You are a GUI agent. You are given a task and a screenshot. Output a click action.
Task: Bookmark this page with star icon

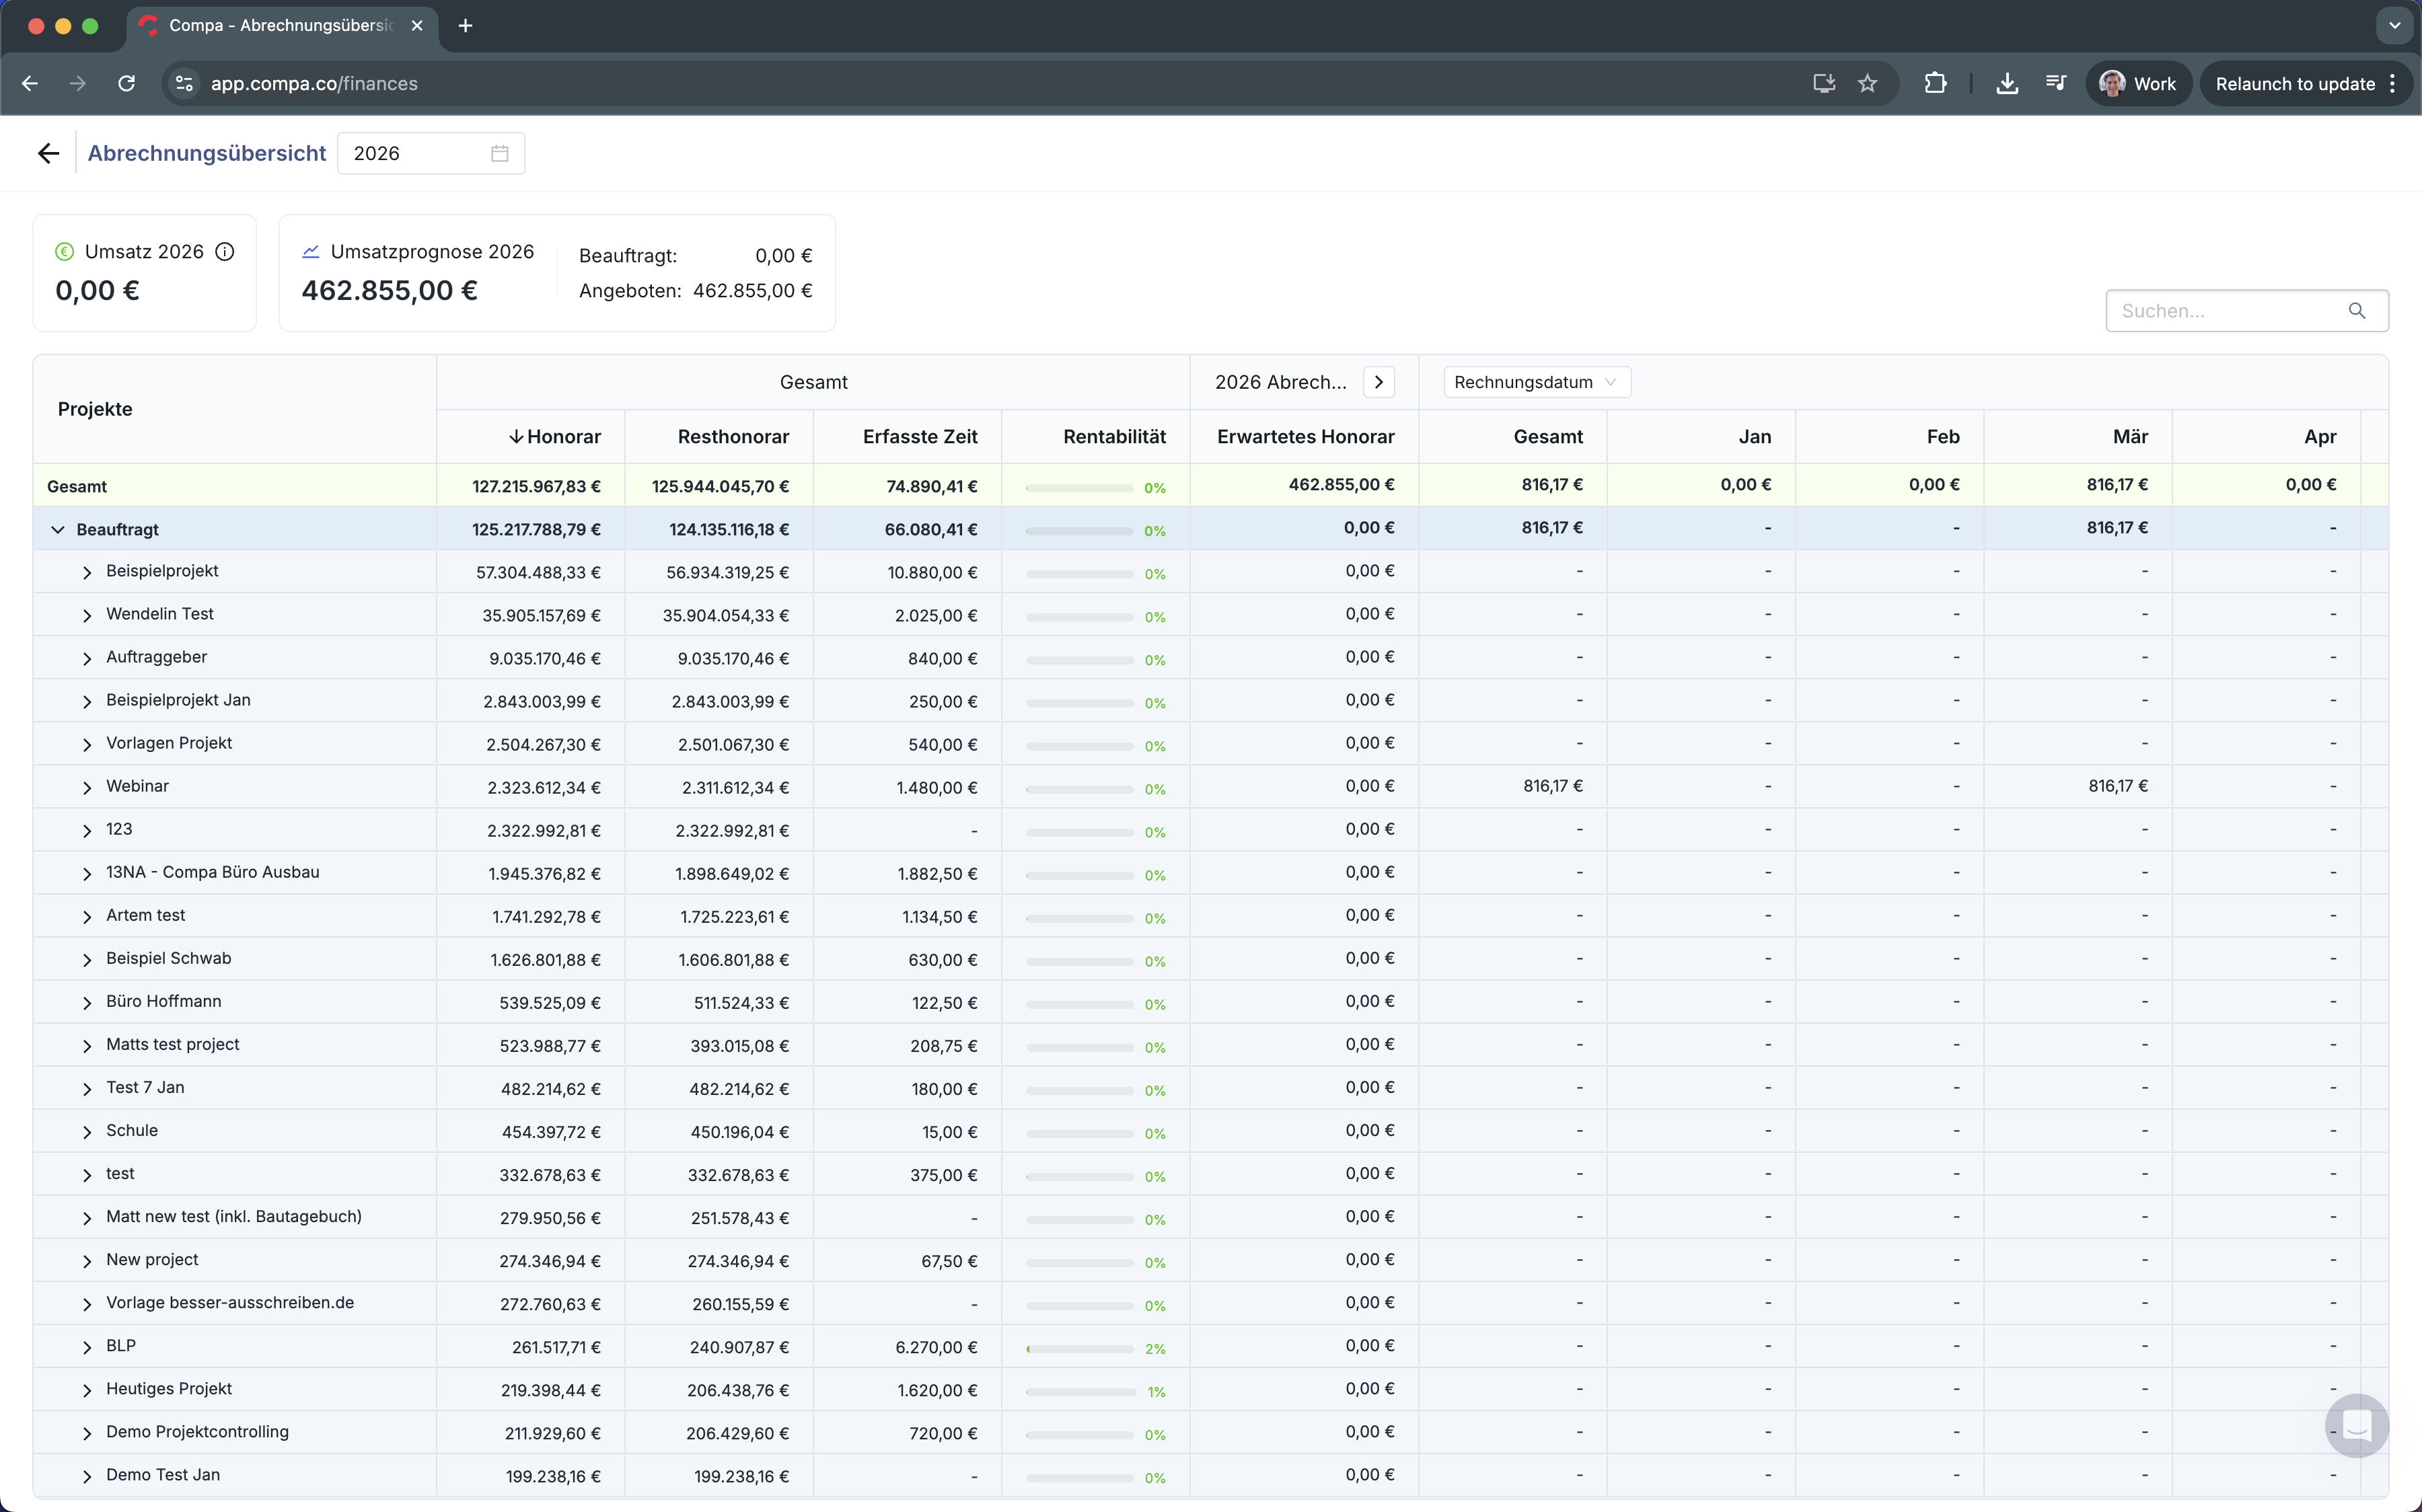pyautogui.click(x=1867, y=84)
